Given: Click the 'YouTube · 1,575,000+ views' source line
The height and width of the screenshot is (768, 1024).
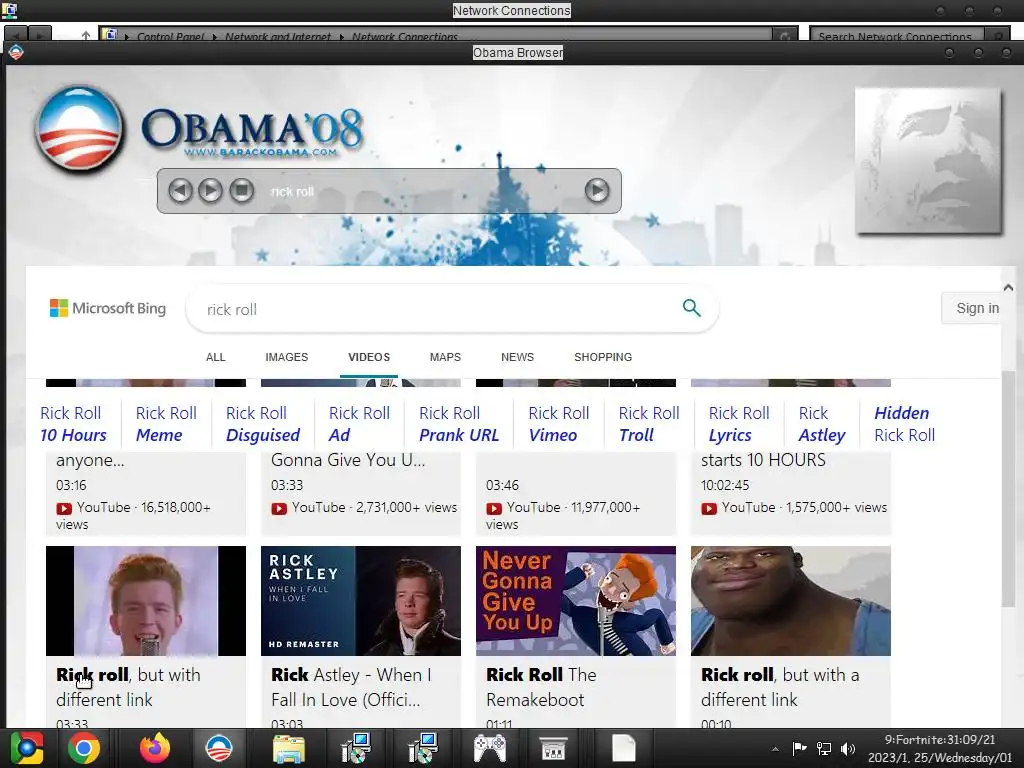Looking at the screenshot, I should [x=794, y=507].
